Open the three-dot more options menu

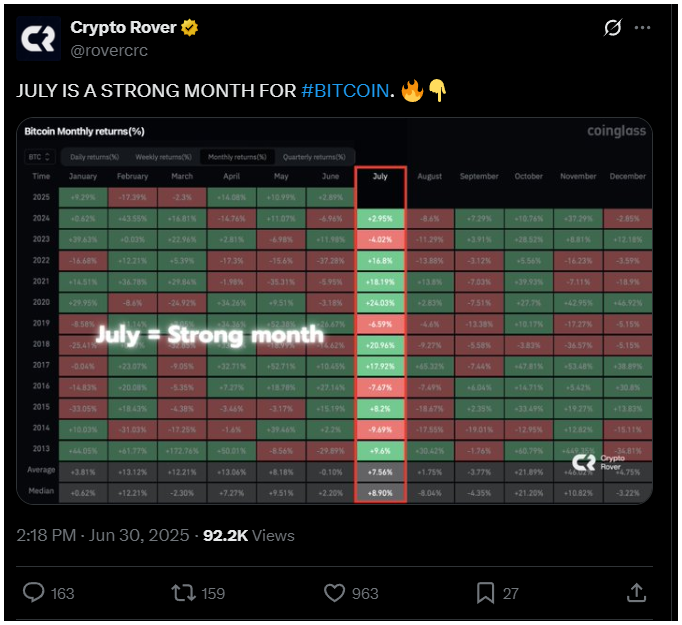pyautogui.click(x=642, y=28)
